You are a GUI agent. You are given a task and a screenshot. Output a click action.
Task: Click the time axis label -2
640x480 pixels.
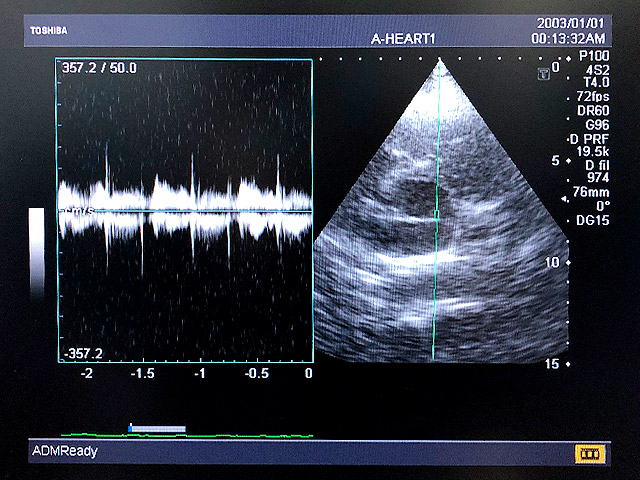click(x=87, y=373)
